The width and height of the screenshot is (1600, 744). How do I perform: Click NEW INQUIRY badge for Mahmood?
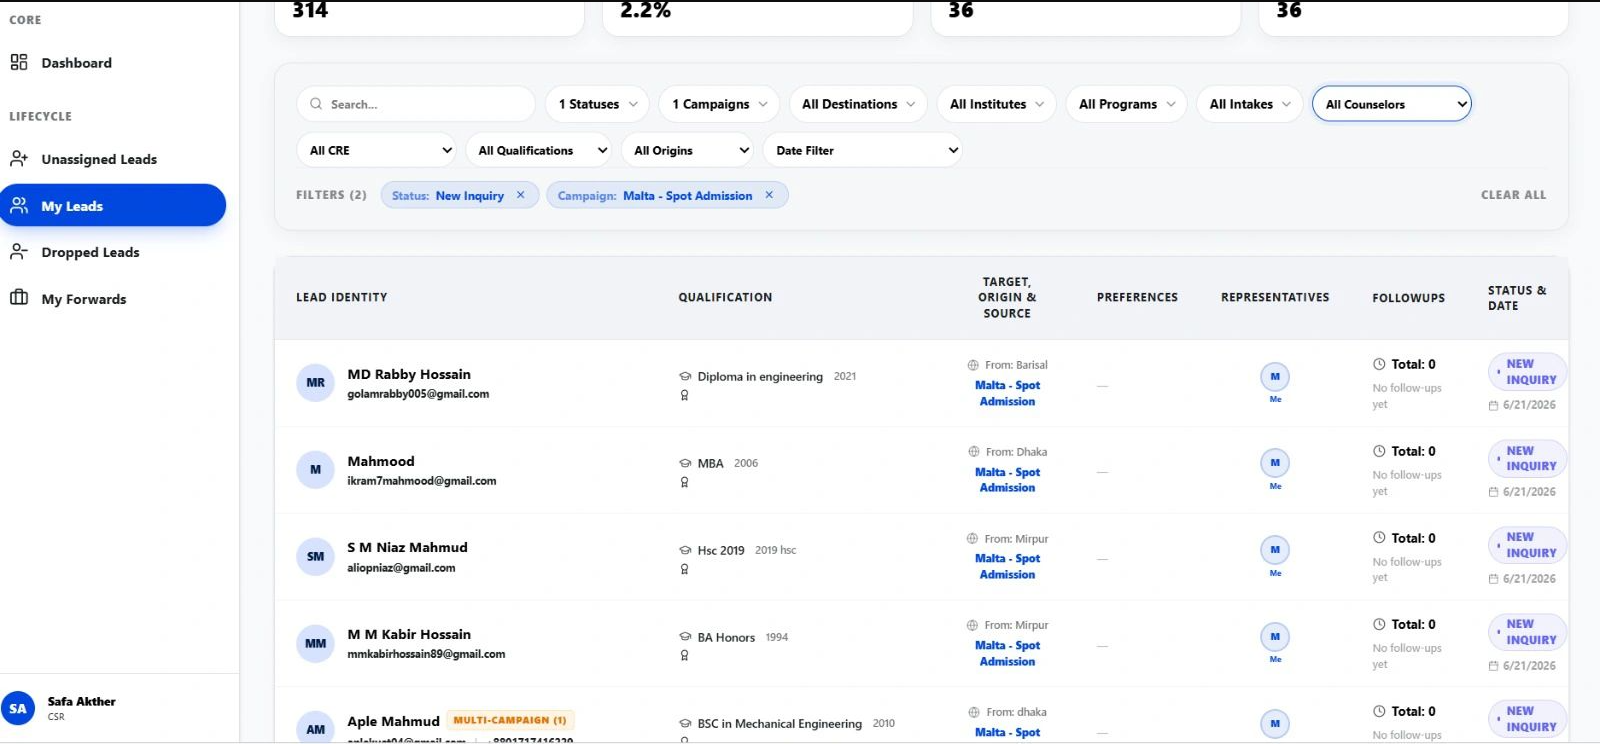pos(1526,458)
